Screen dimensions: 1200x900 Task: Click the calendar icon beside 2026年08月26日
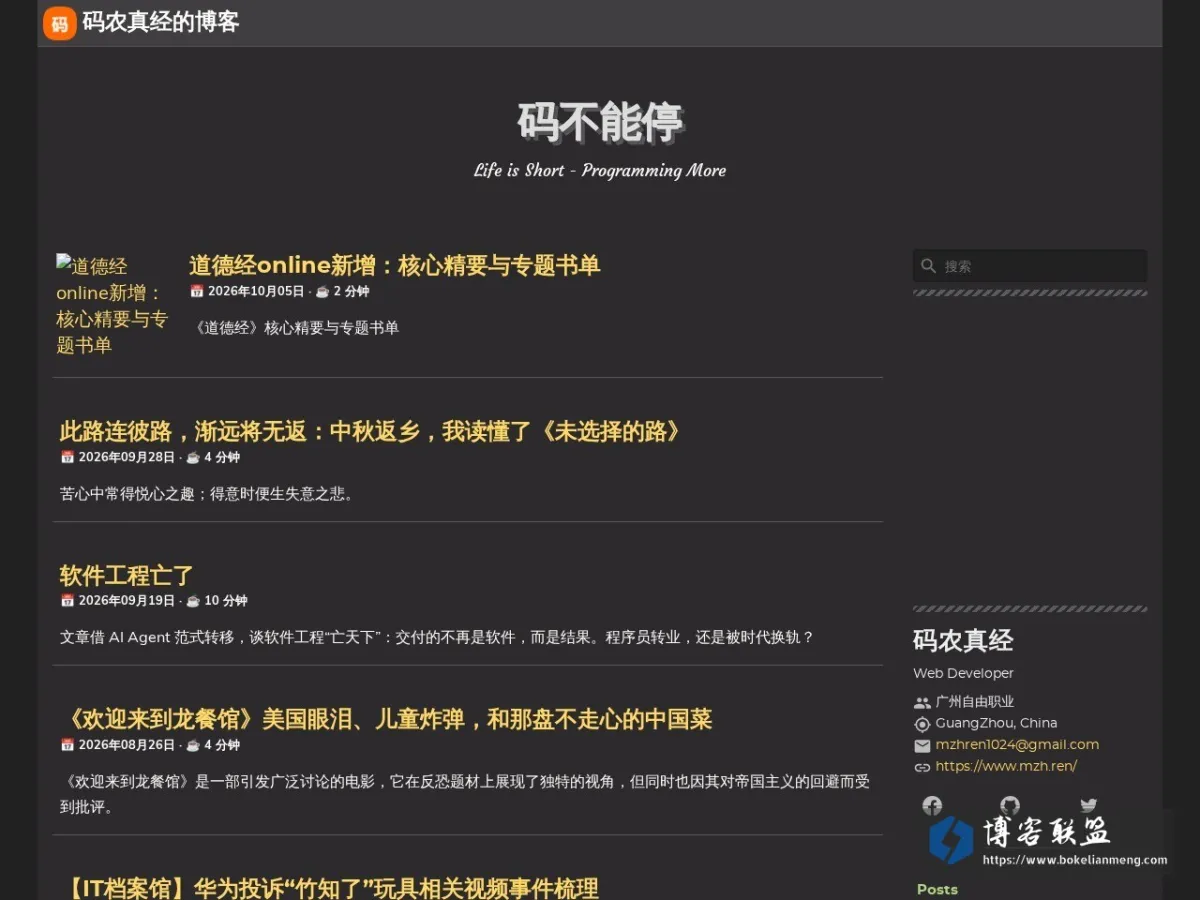[x=67, y=745]
